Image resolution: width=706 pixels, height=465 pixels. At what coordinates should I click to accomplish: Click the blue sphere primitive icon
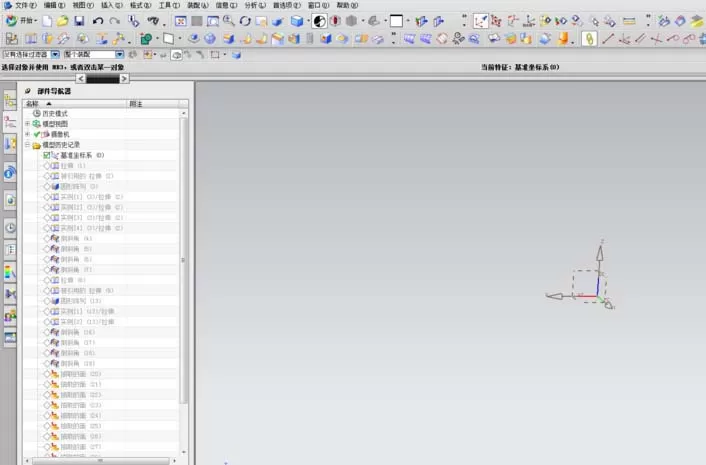coord(210,39)
